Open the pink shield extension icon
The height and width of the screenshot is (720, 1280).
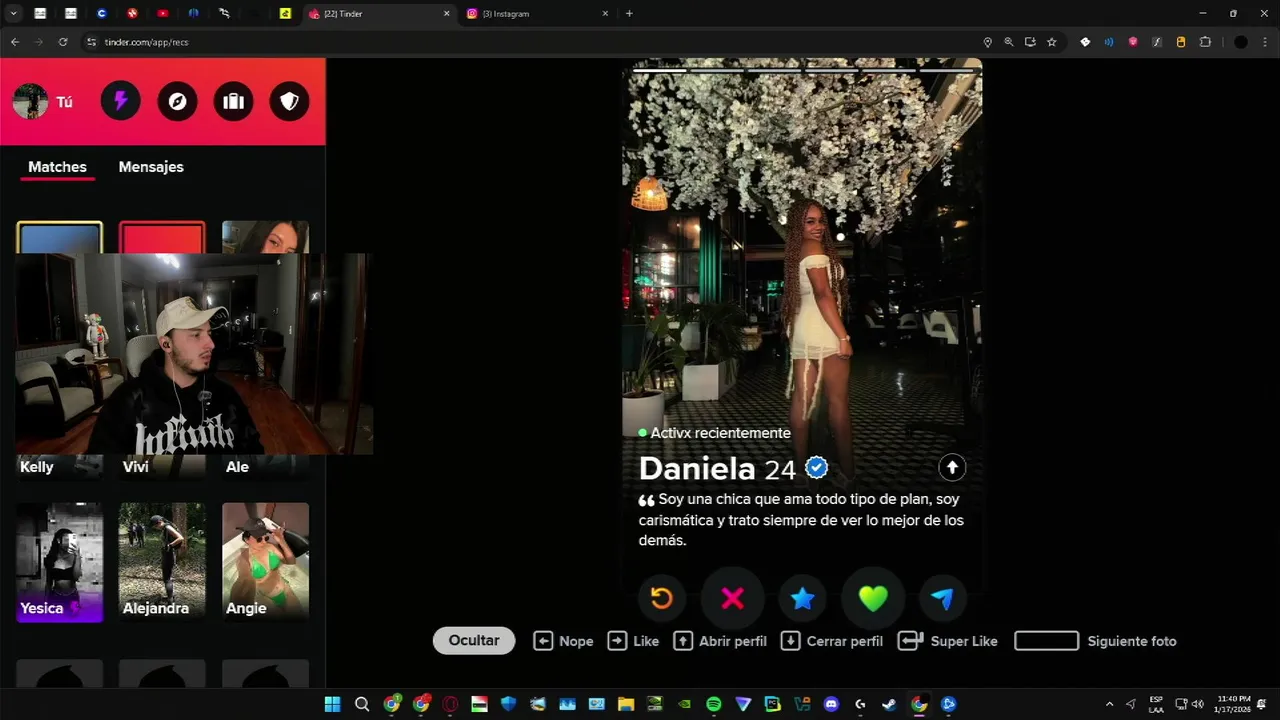tap(1133, 42)
